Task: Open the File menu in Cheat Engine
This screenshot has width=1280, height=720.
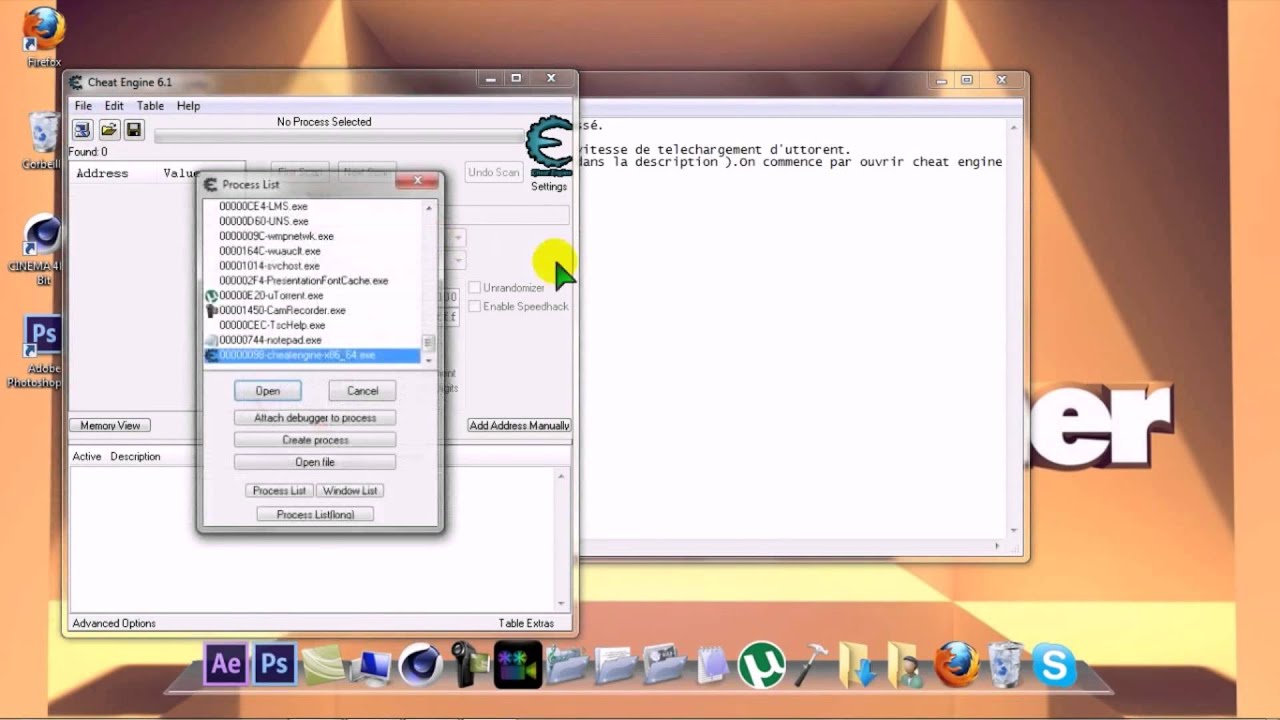Action: tap(83, 106)
